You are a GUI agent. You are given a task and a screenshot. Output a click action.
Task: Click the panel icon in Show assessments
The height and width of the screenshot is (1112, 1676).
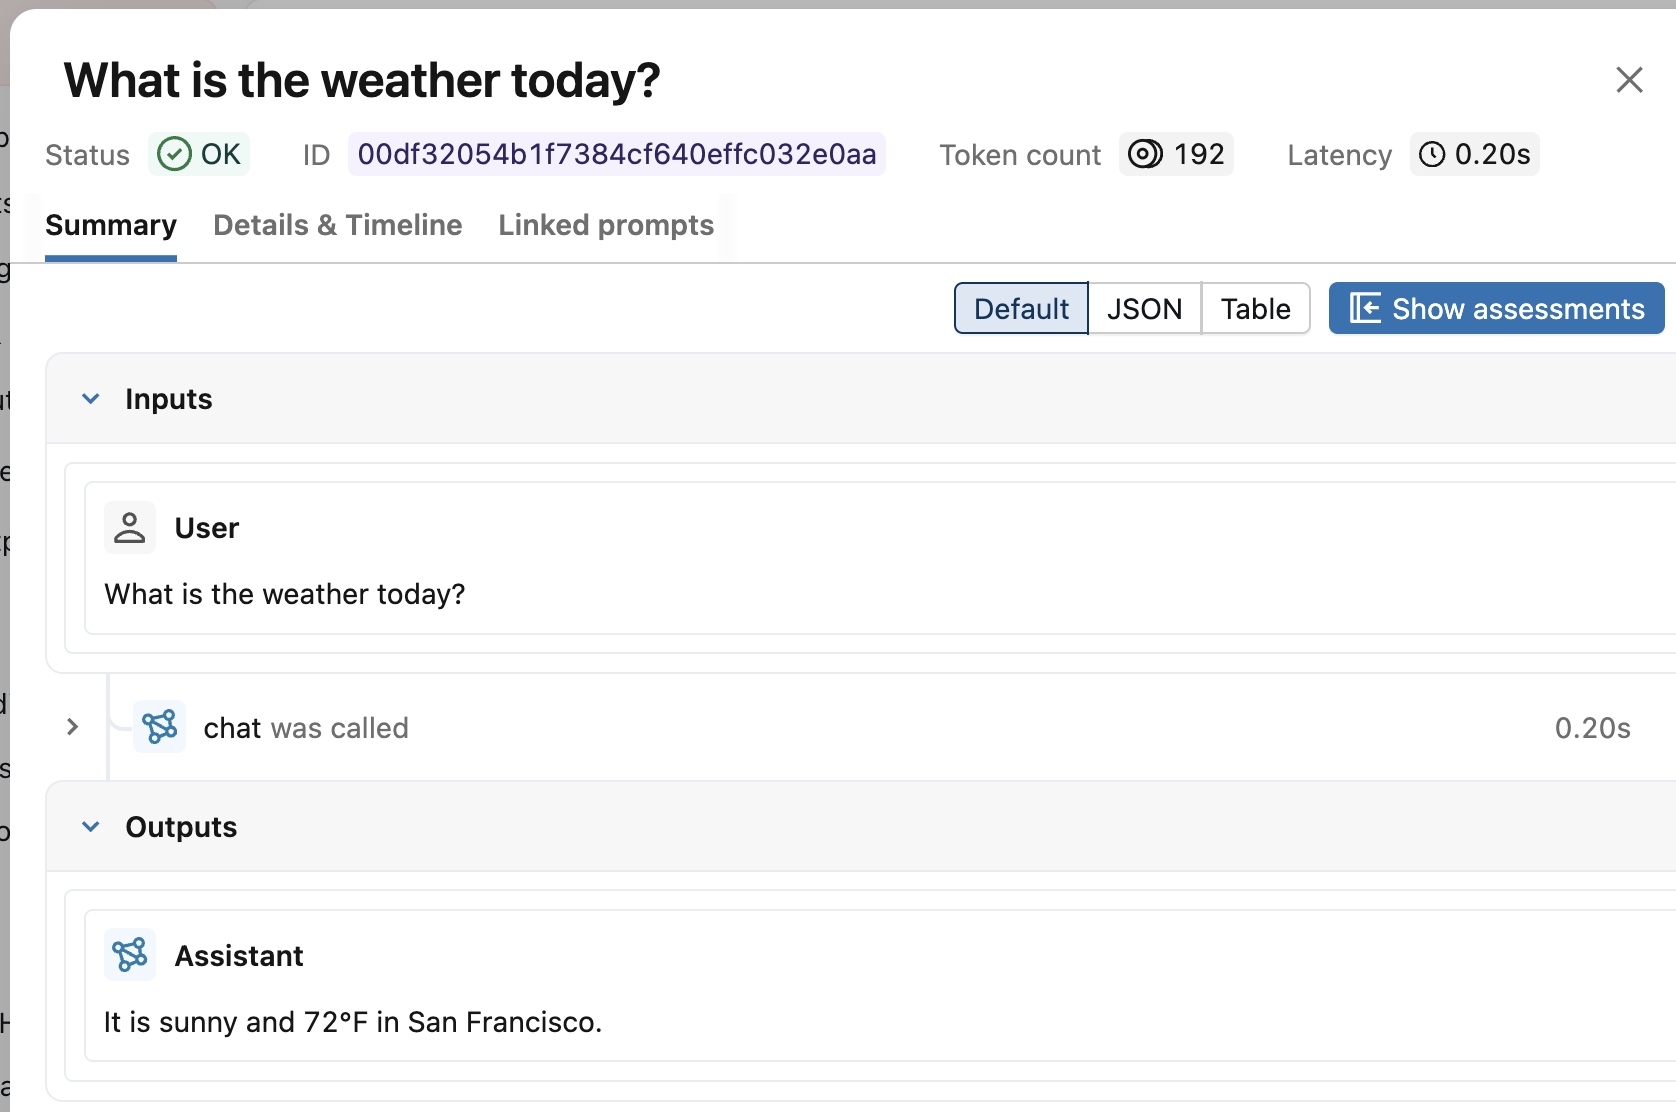[1365, 308]
